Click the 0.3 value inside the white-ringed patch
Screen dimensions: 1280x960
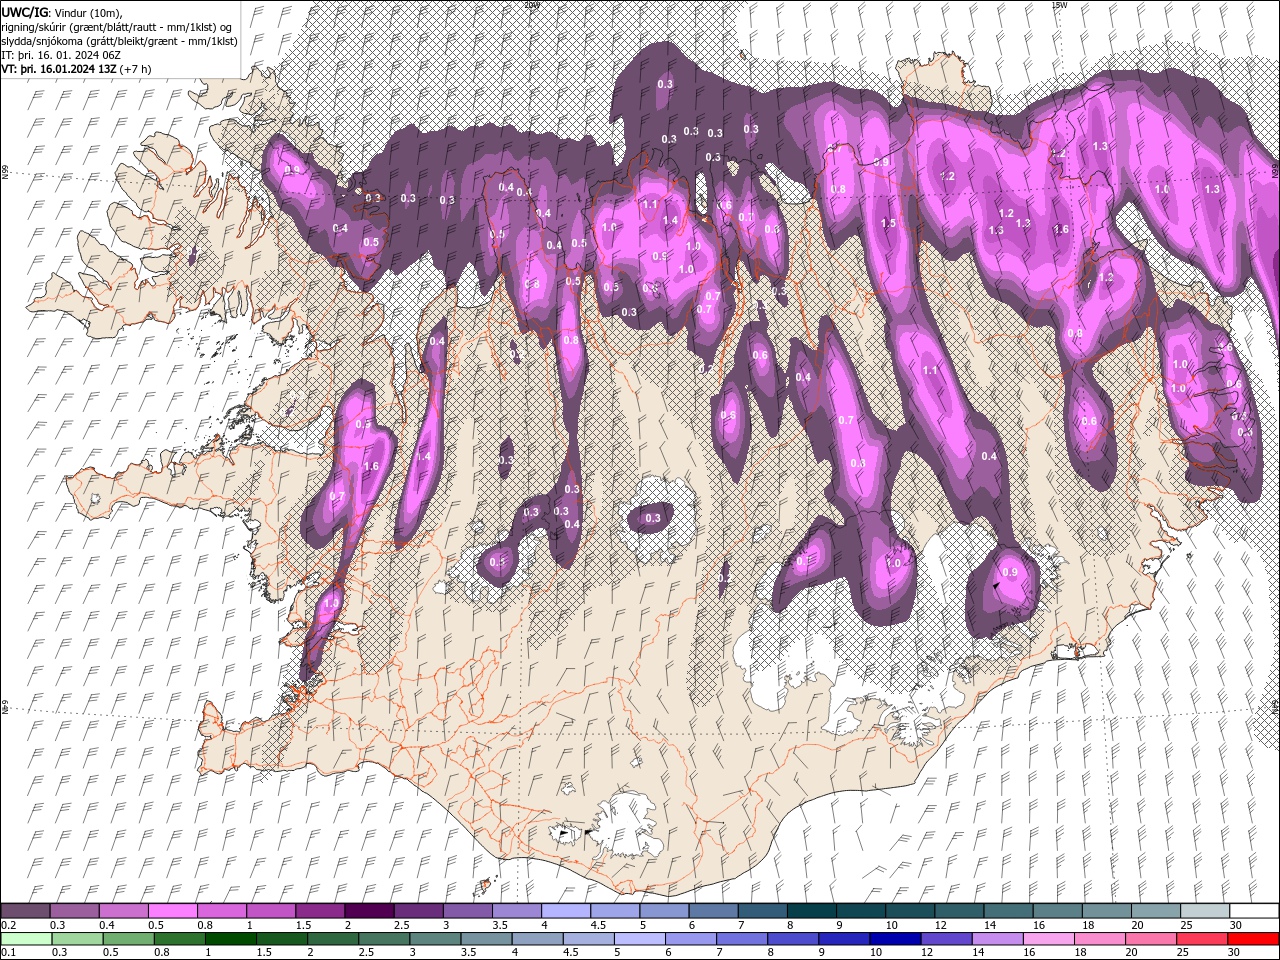pyautogui.click(x=653, y=518)
